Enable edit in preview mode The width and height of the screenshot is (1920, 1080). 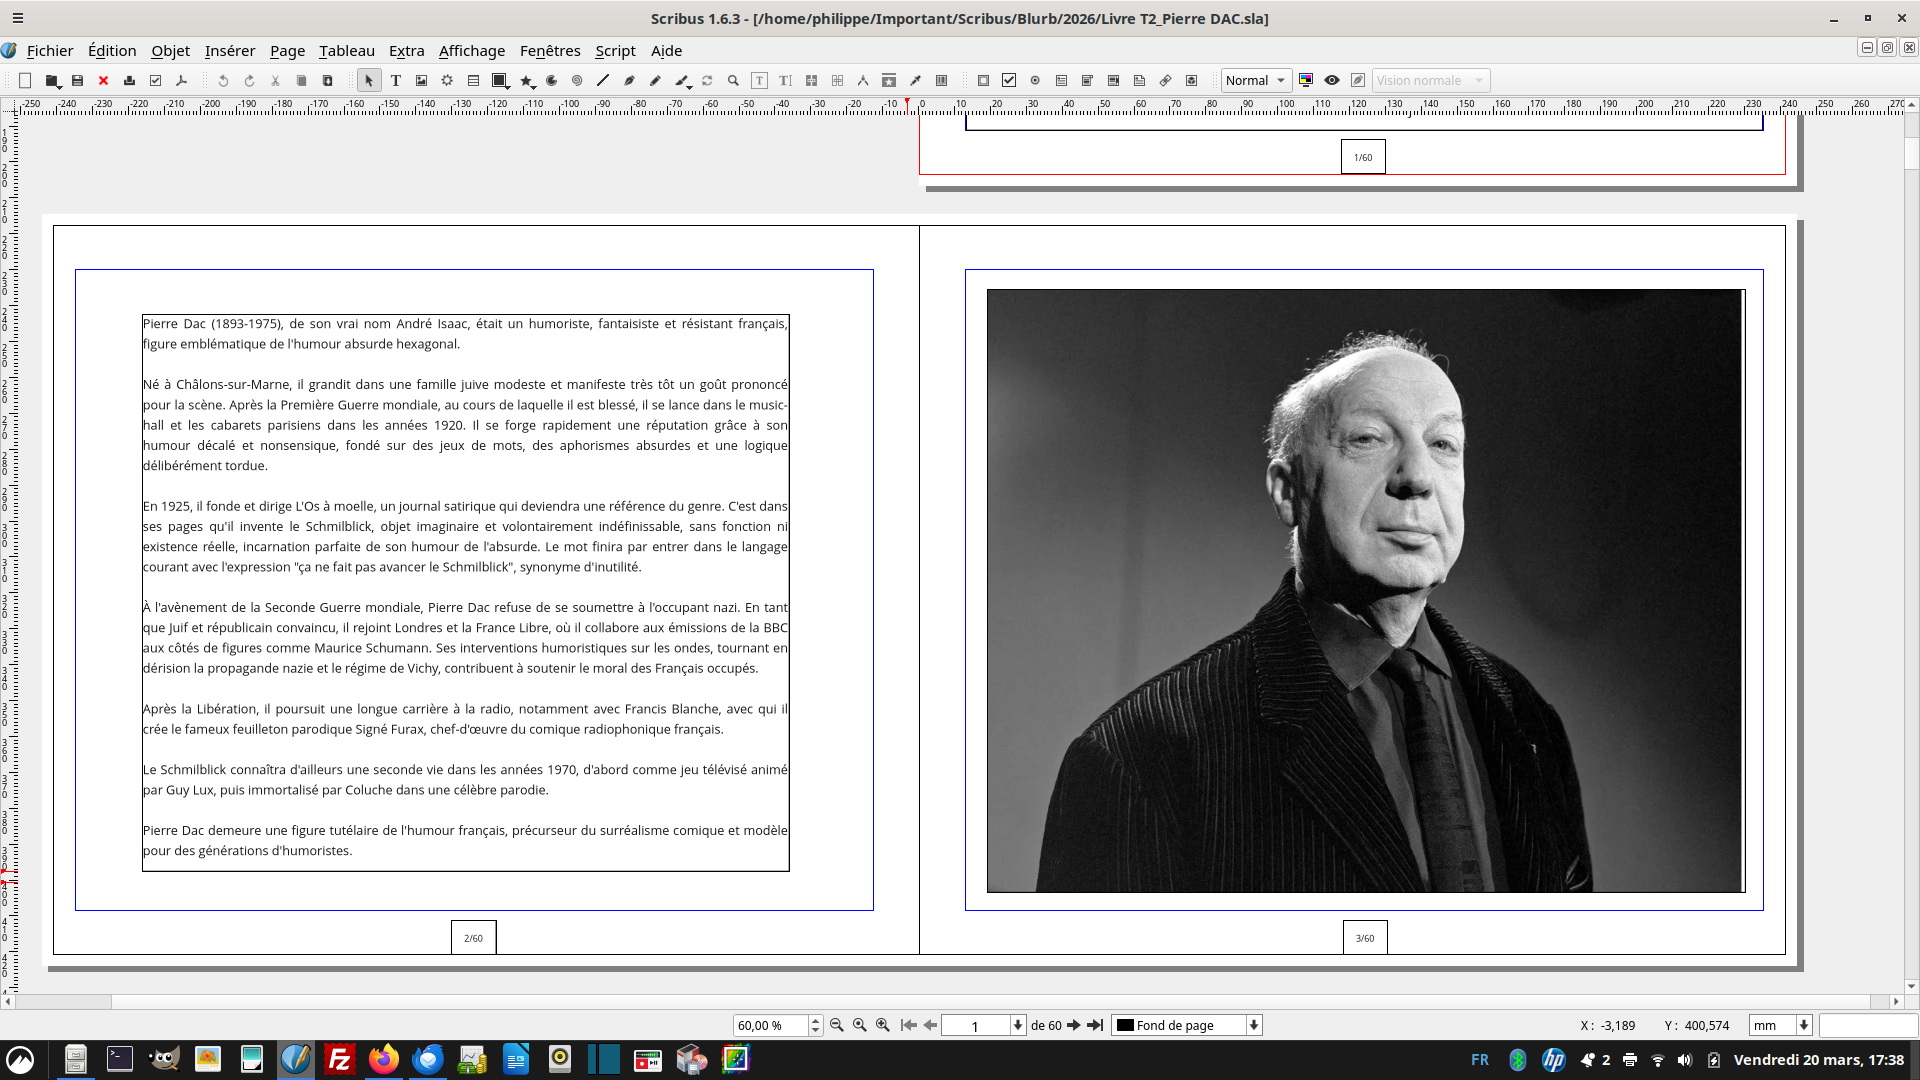(x=1358, y=80)
